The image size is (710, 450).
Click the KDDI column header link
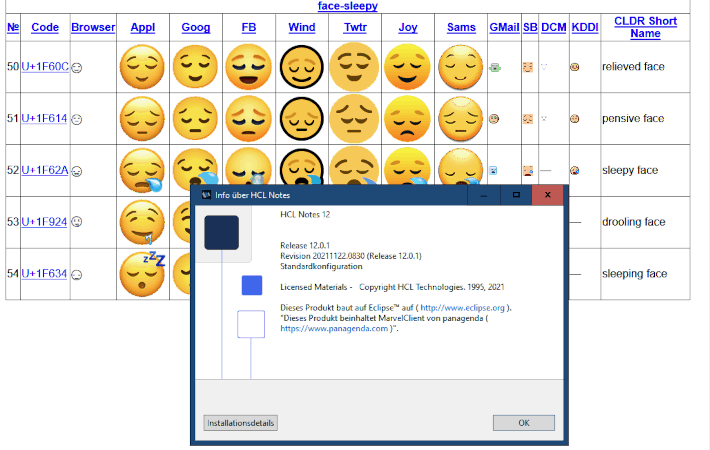pyautogui.click(x=585, y=27)
